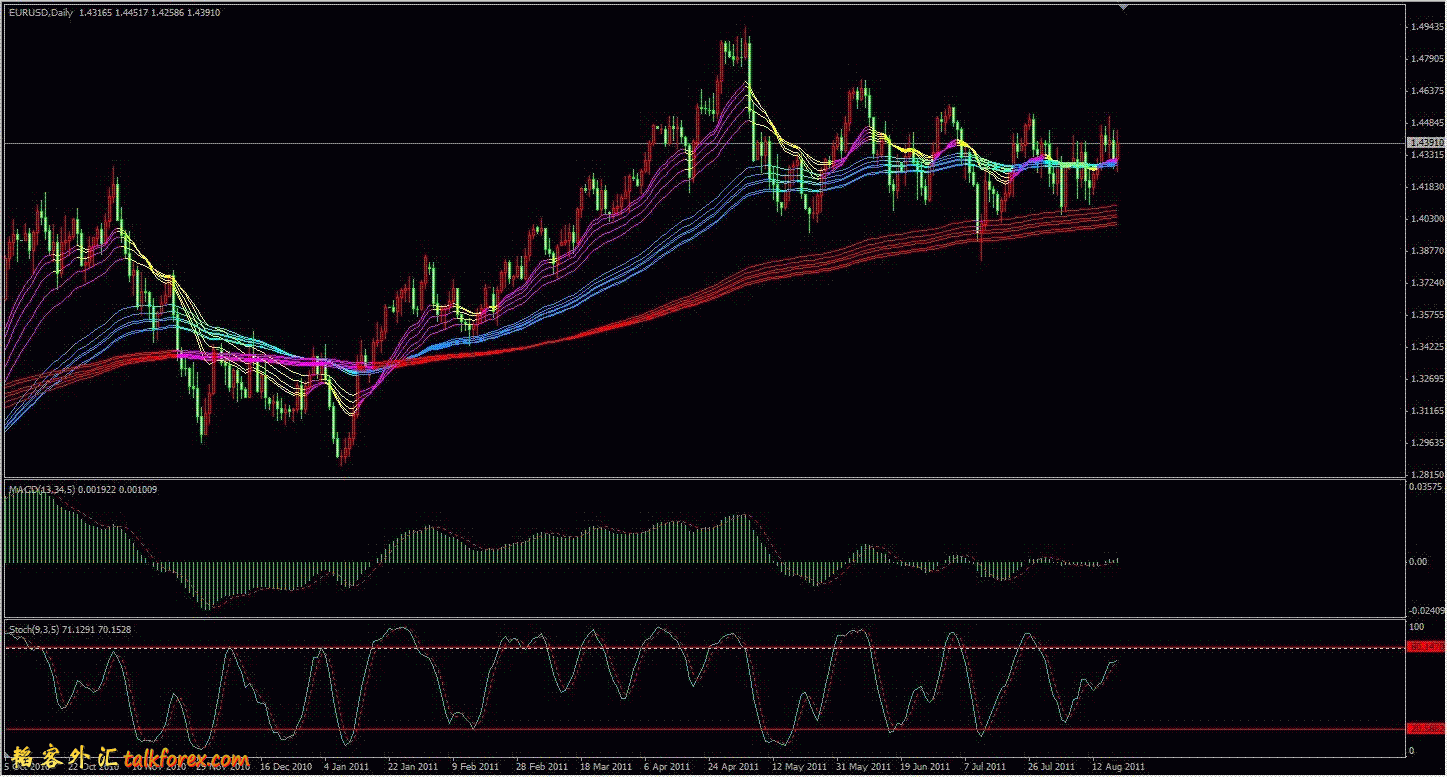The image size is (1447, 777).
Task: Click the 1.28150 price scale label
Action: tap(1426, 475)
